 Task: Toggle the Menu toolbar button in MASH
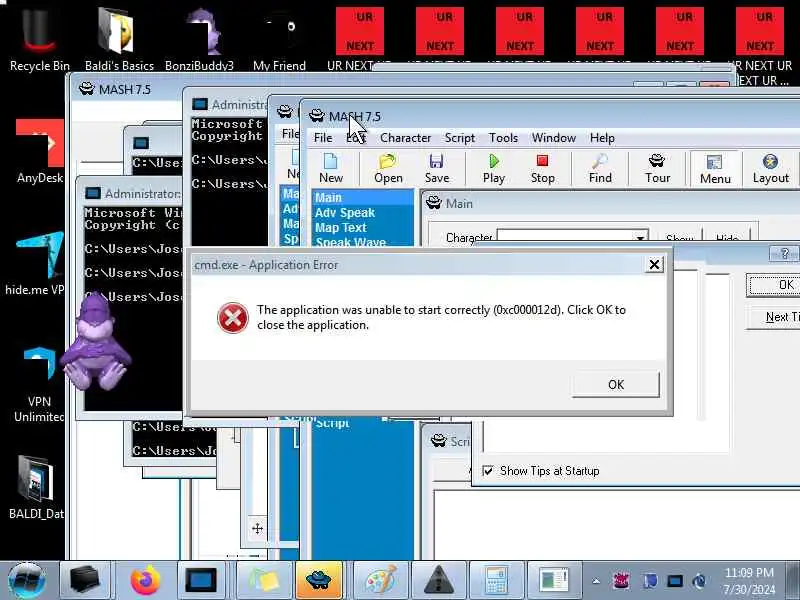715,169
